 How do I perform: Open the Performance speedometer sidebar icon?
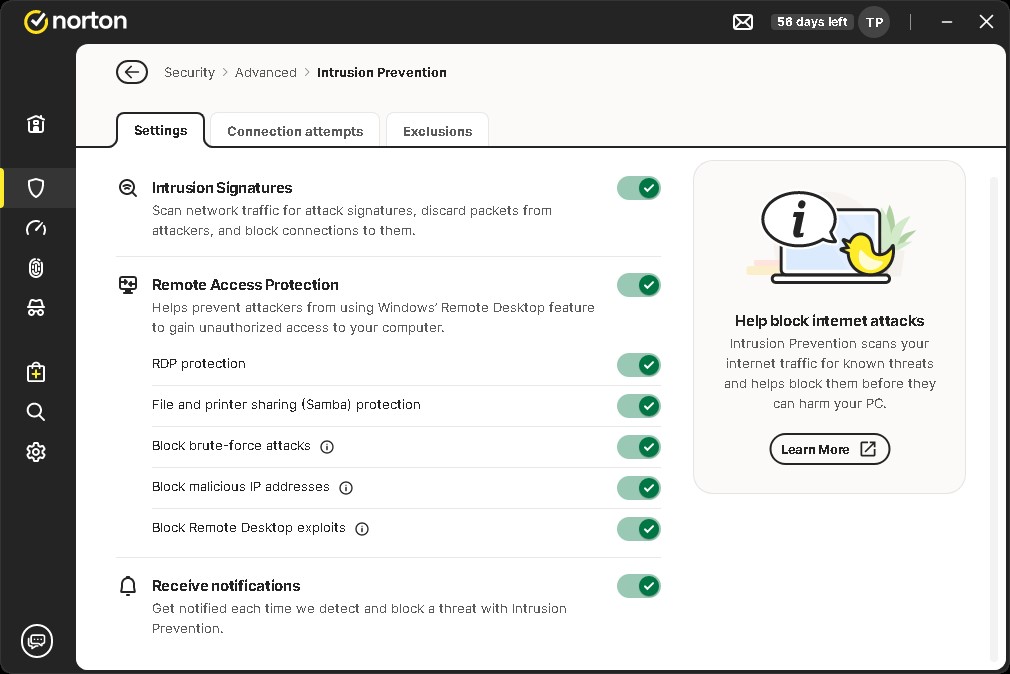click(36, 228)
